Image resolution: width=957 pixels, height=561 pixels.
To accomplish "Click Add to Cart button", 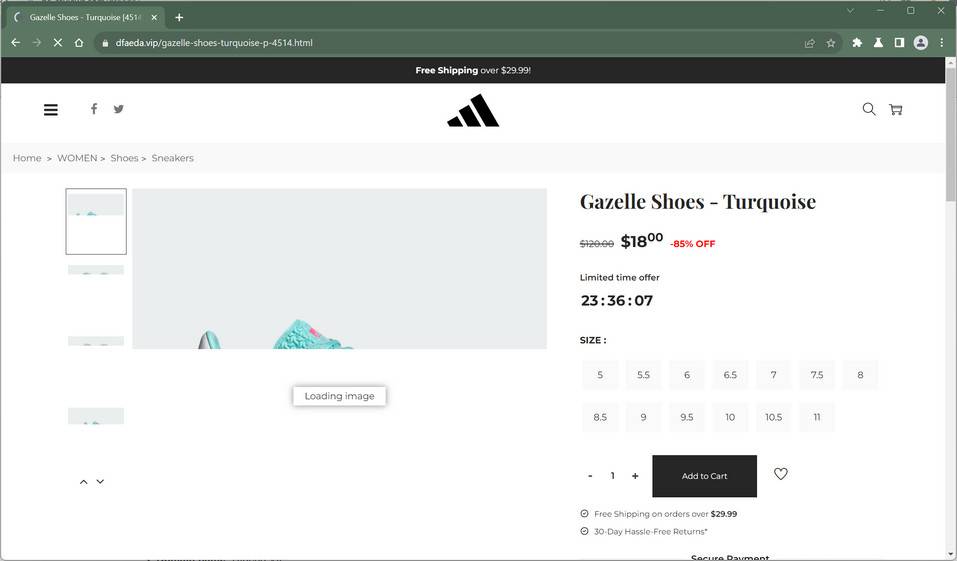I will point(704,476).
